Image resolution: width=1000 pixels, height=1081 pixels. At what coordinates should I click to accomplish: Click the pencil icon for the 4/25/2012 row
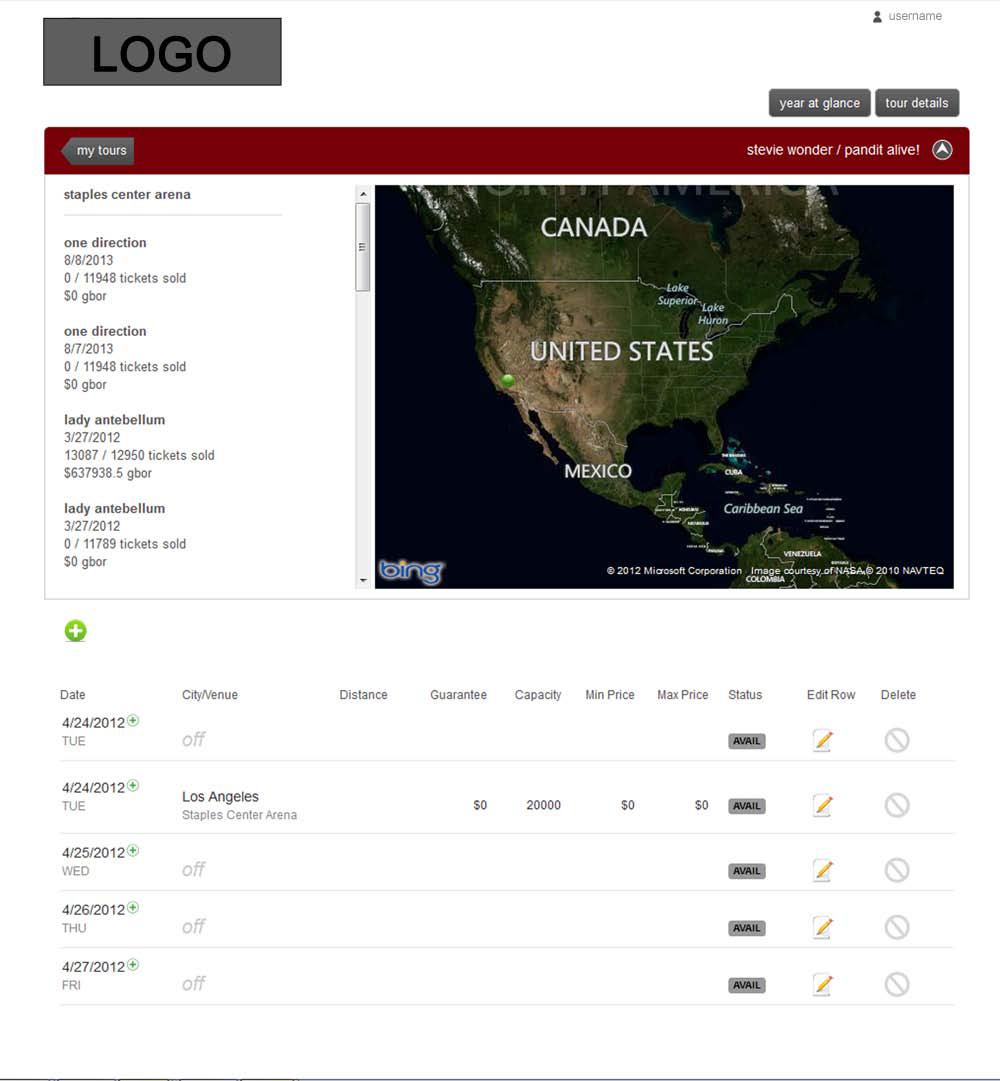[823, 870]
